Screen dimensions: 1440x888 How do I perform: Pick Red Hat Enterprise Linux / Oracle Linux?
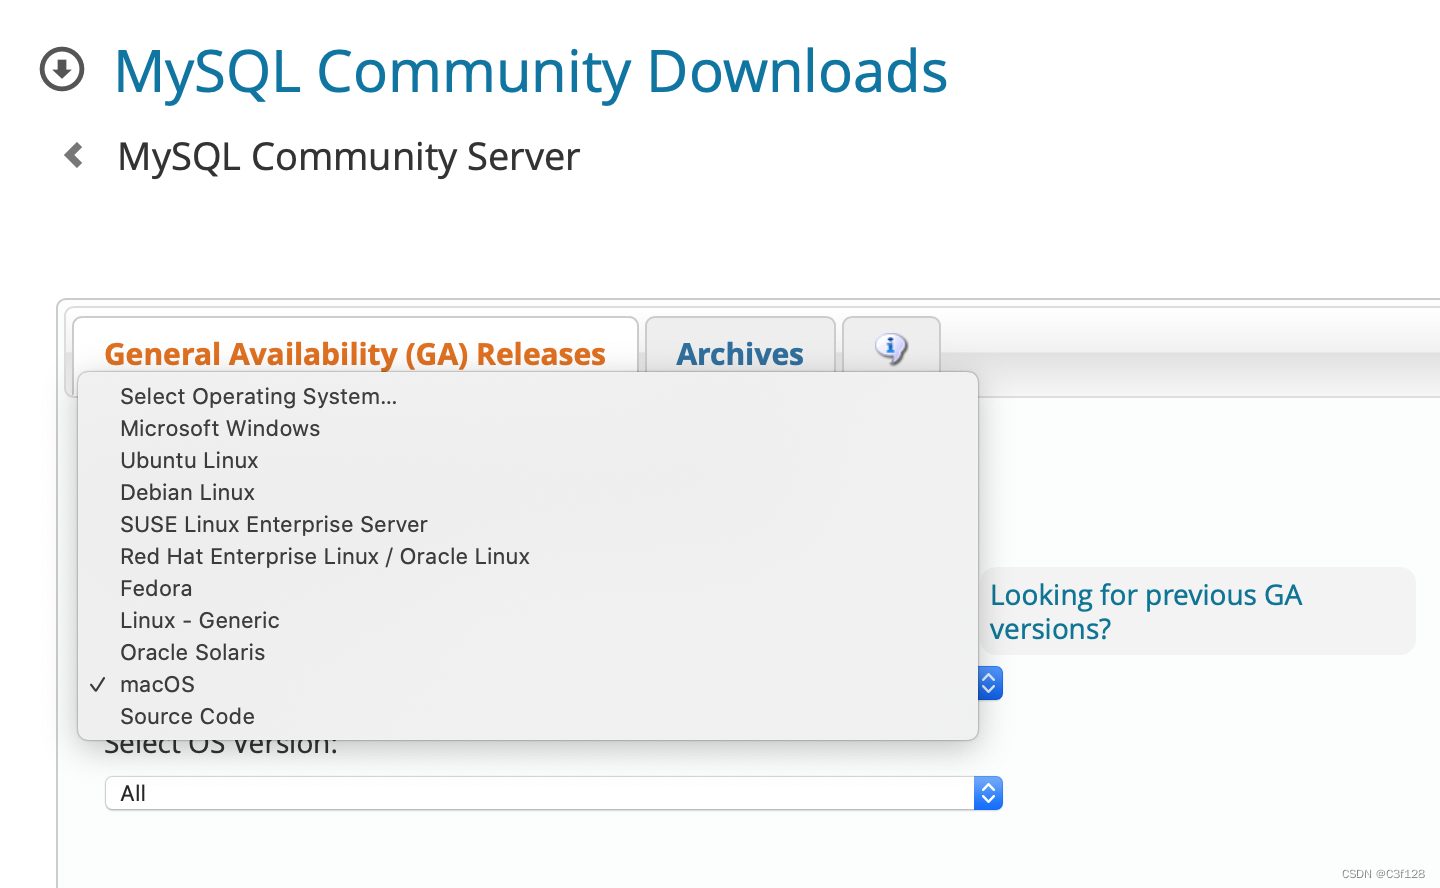pos(528,556)
